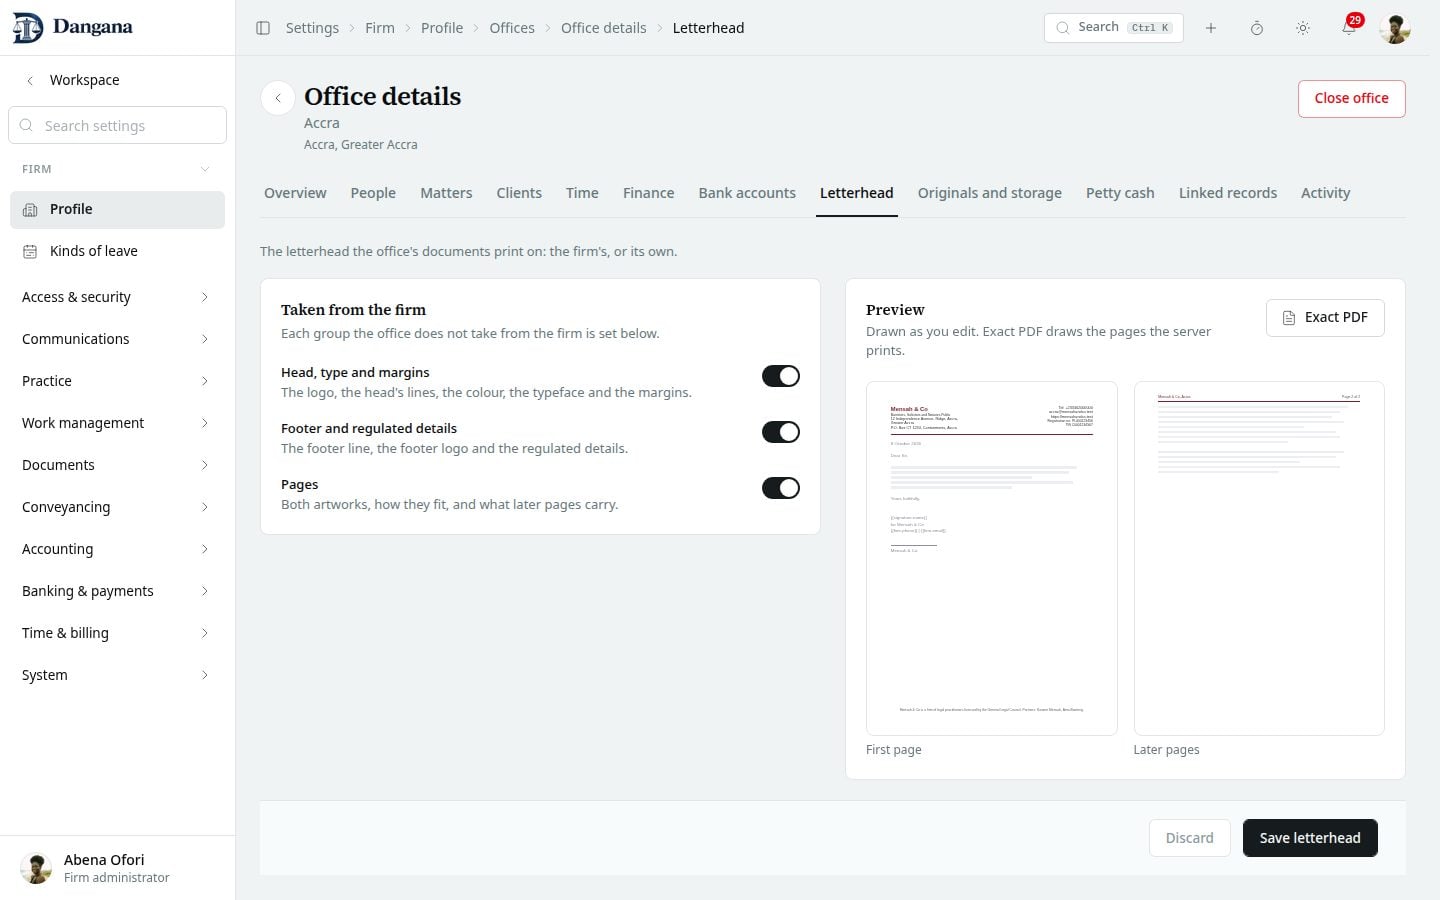This screenshot has width=1440, height=900.
Task: Click the Kinds of leave calendar icon
Action: point(30,252)
